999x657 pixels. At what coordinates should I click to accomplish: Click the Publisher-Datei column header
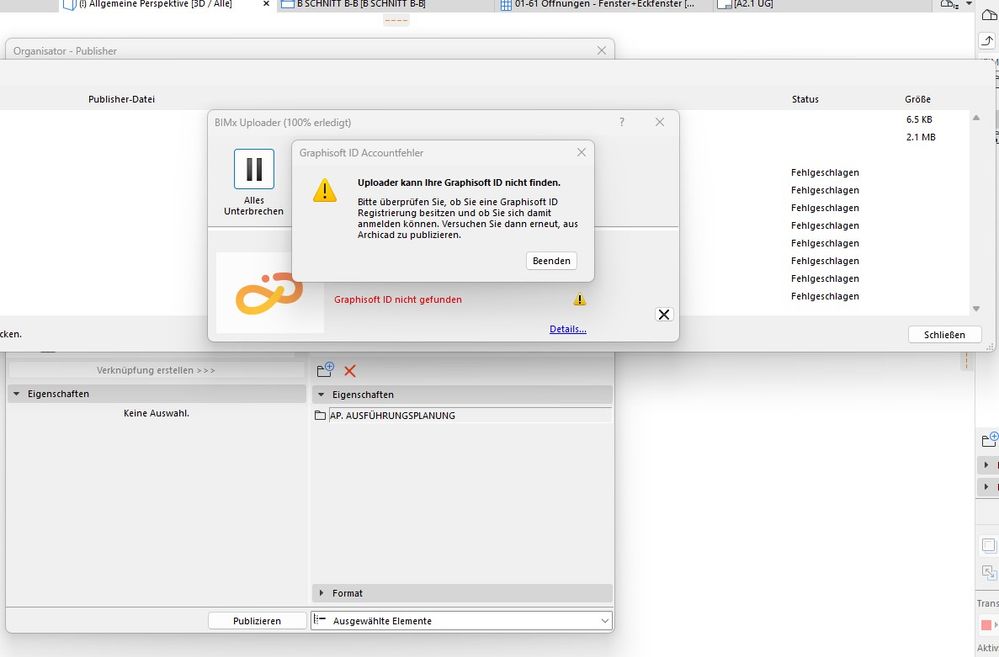tap(121, 99)
